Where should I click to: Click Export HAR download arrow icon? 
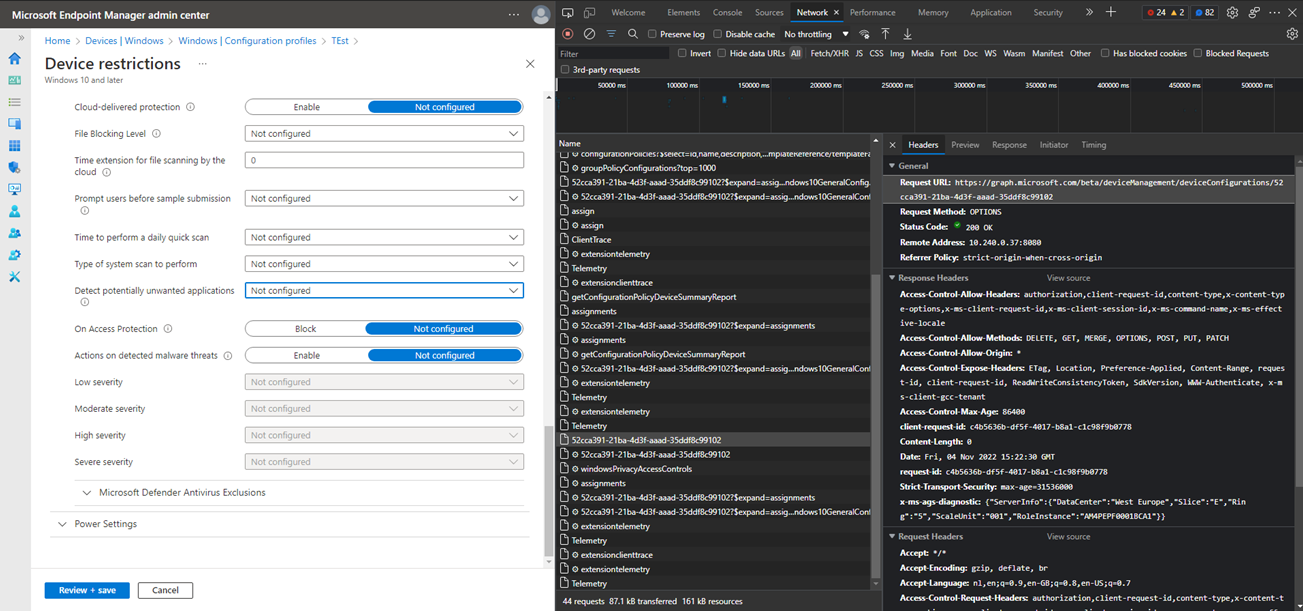point(907,34)
